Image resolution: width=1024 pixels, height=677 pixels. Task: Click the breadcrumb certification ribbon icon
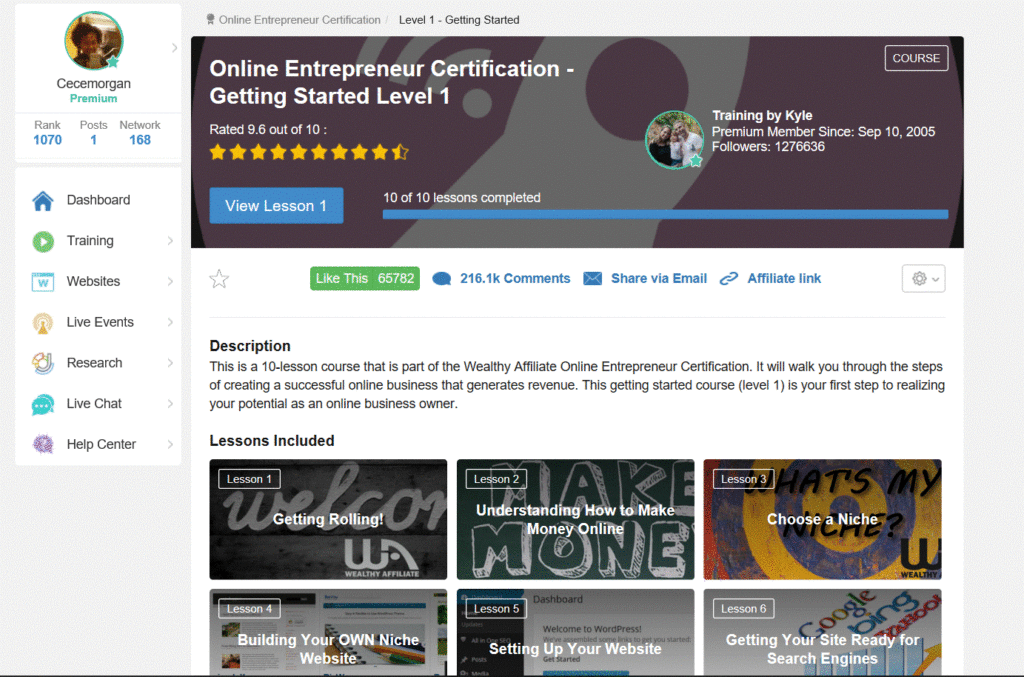210,20
